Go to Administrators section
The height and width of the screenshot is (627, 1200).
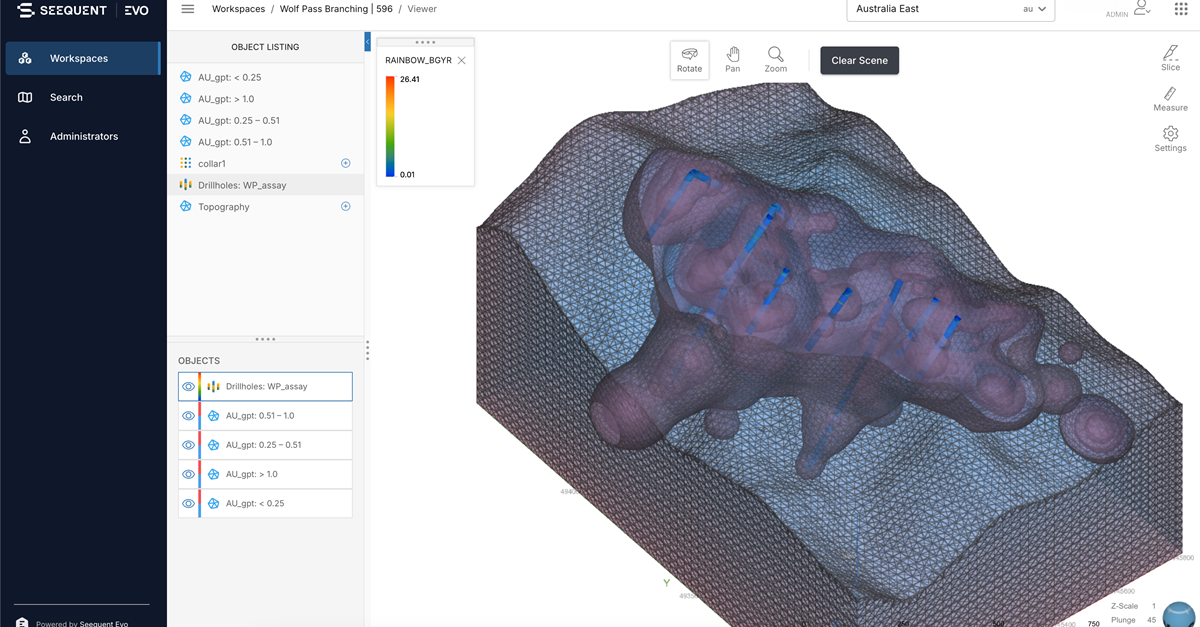pos(83,136)
